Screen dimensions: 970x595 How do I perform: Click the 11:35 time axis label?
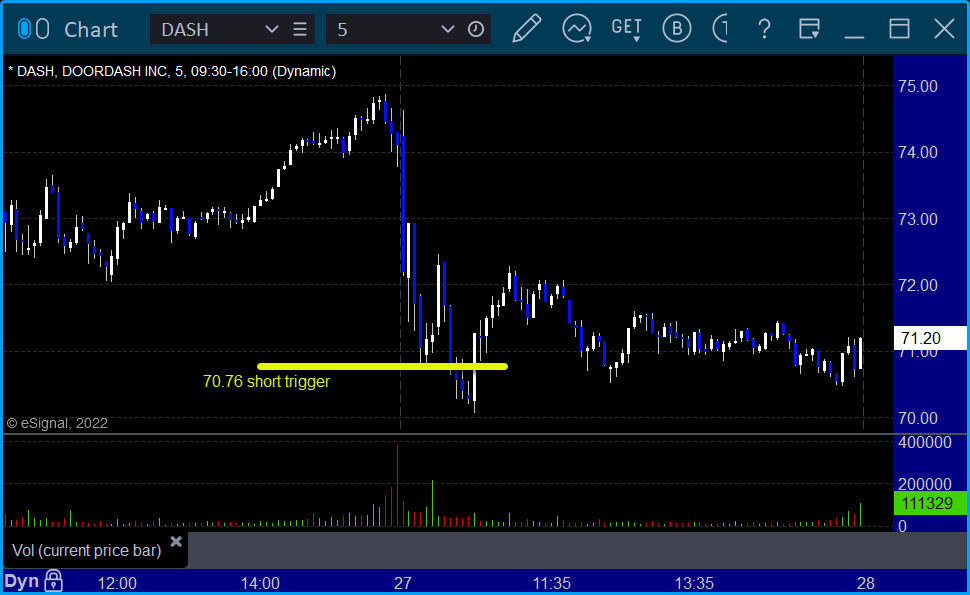(x=552, y=583)
